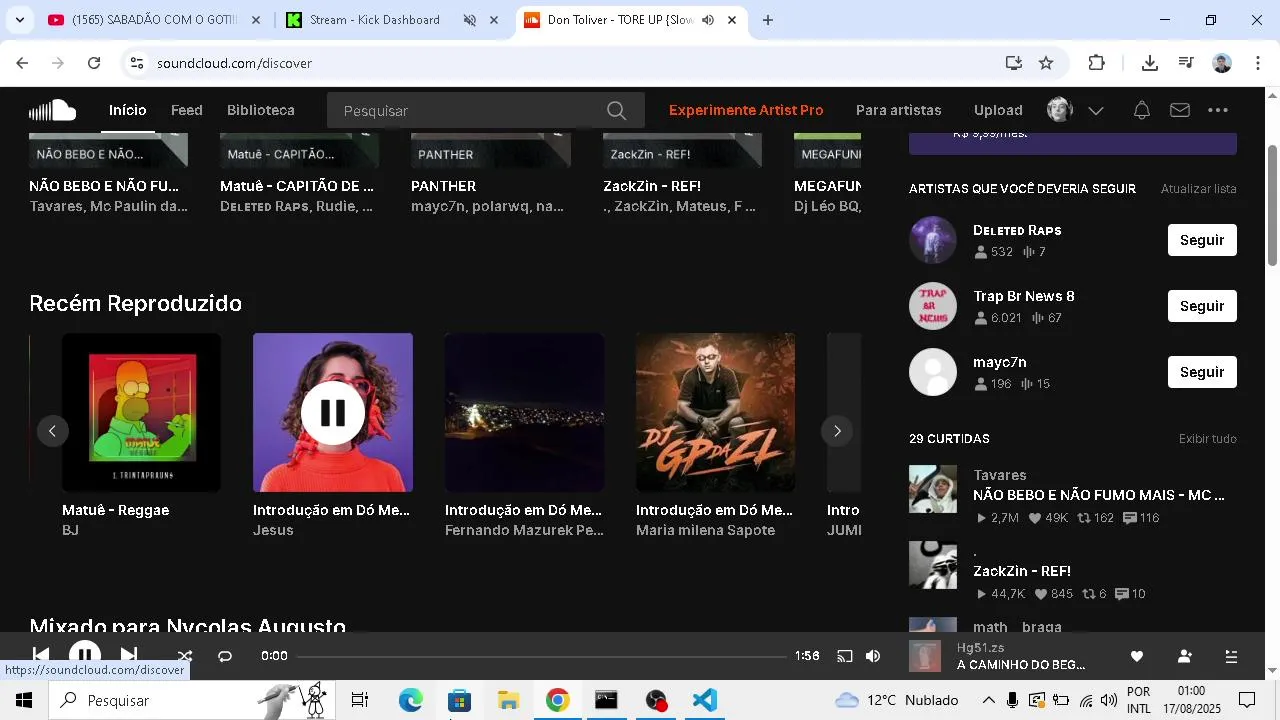Open browser extensions puzzle icon
Viewport: 1280px width, 720px height.
point(1097,63)
